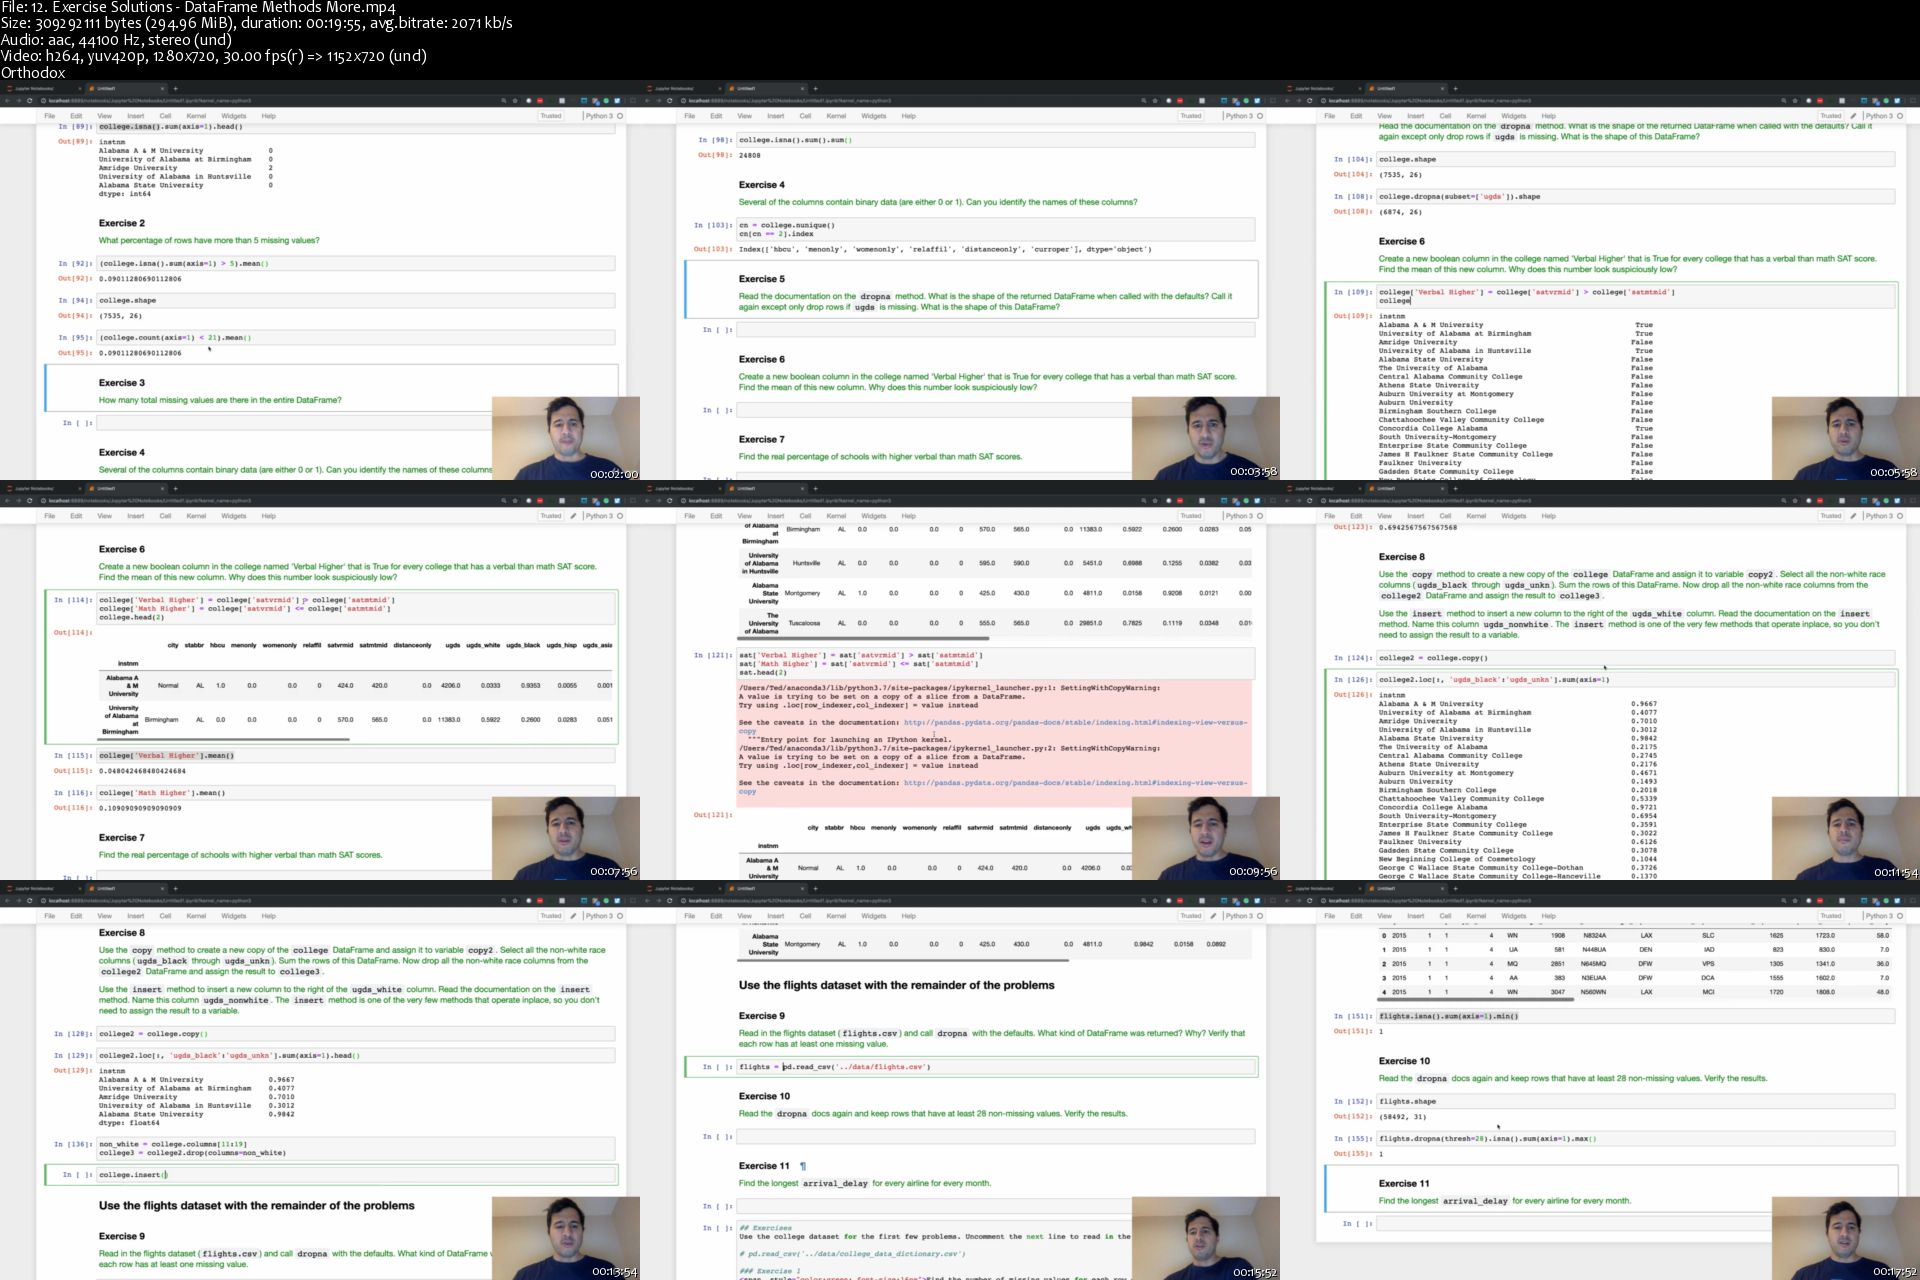Click the pencil edit icon in the 00:15:52 frame
The width and height of the screenshot is (1920, 1280).
pyautogui.click(x=1213, y=916)
